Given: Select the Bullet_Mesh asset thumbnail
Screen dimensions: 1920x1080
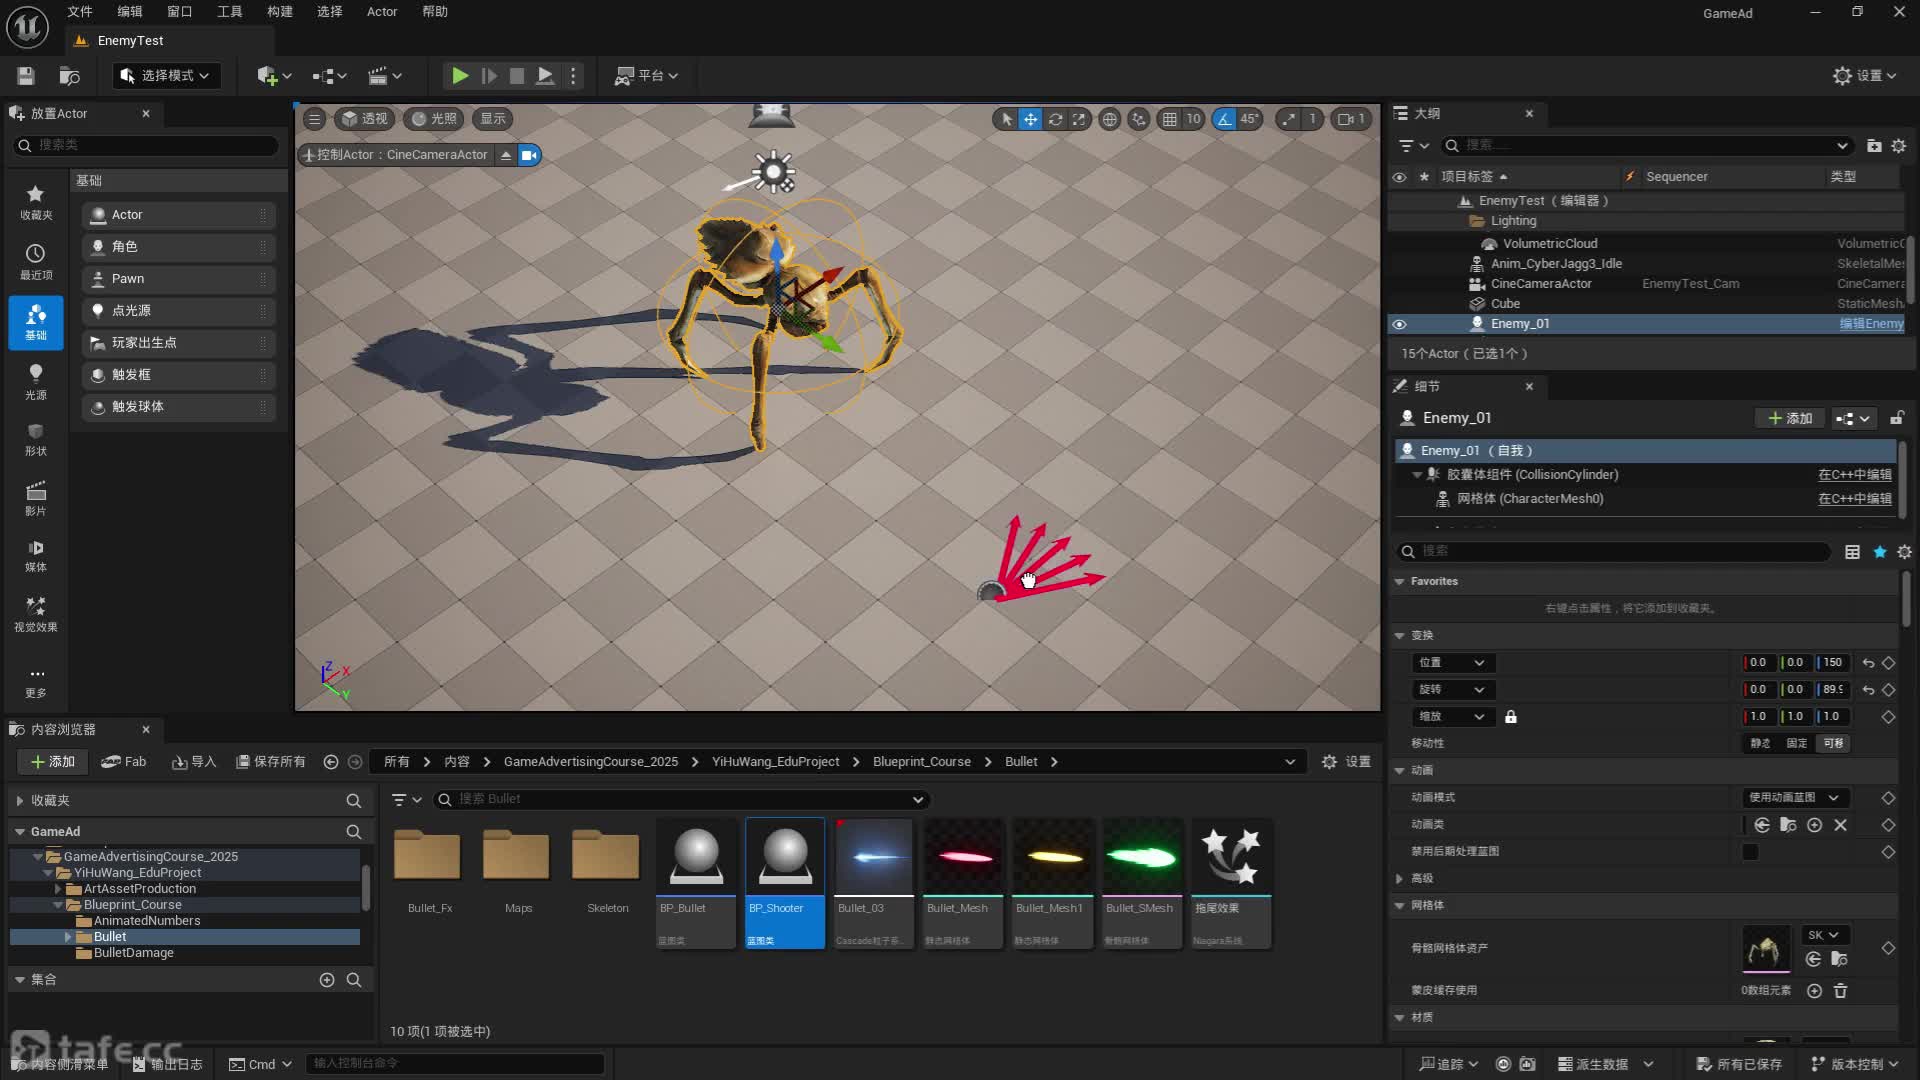Looking at the screenshot, I should tap(963, 858).
